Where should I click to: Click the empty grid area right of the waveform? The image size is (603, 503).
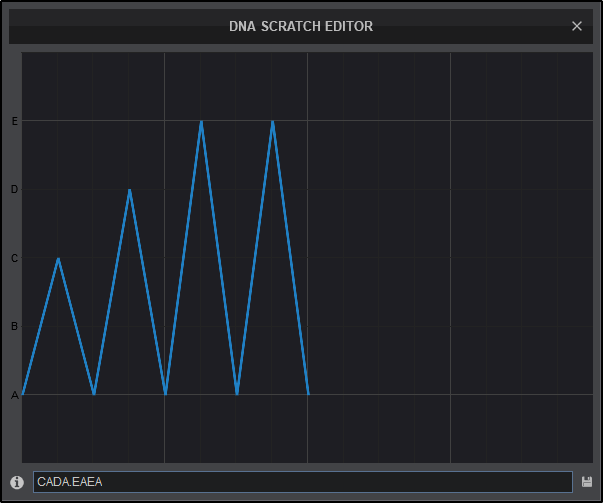coord(450,260)
